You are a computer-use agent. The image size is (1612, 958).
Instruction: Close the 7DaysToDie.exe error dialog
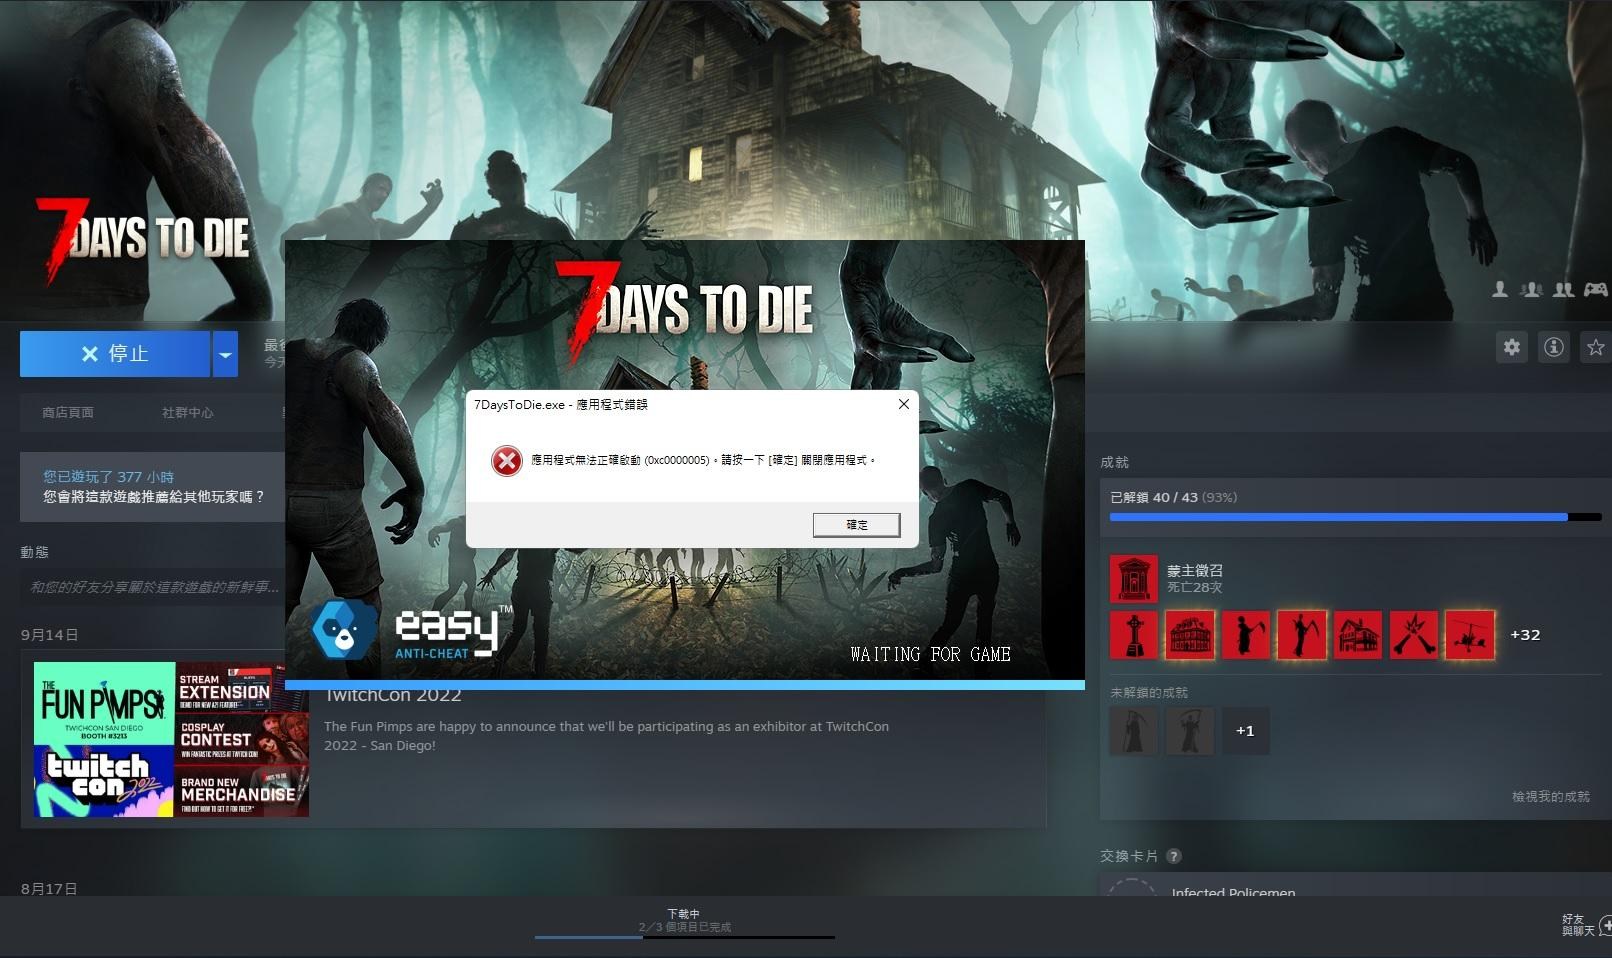pyautogui.click(x=903, y=404)
